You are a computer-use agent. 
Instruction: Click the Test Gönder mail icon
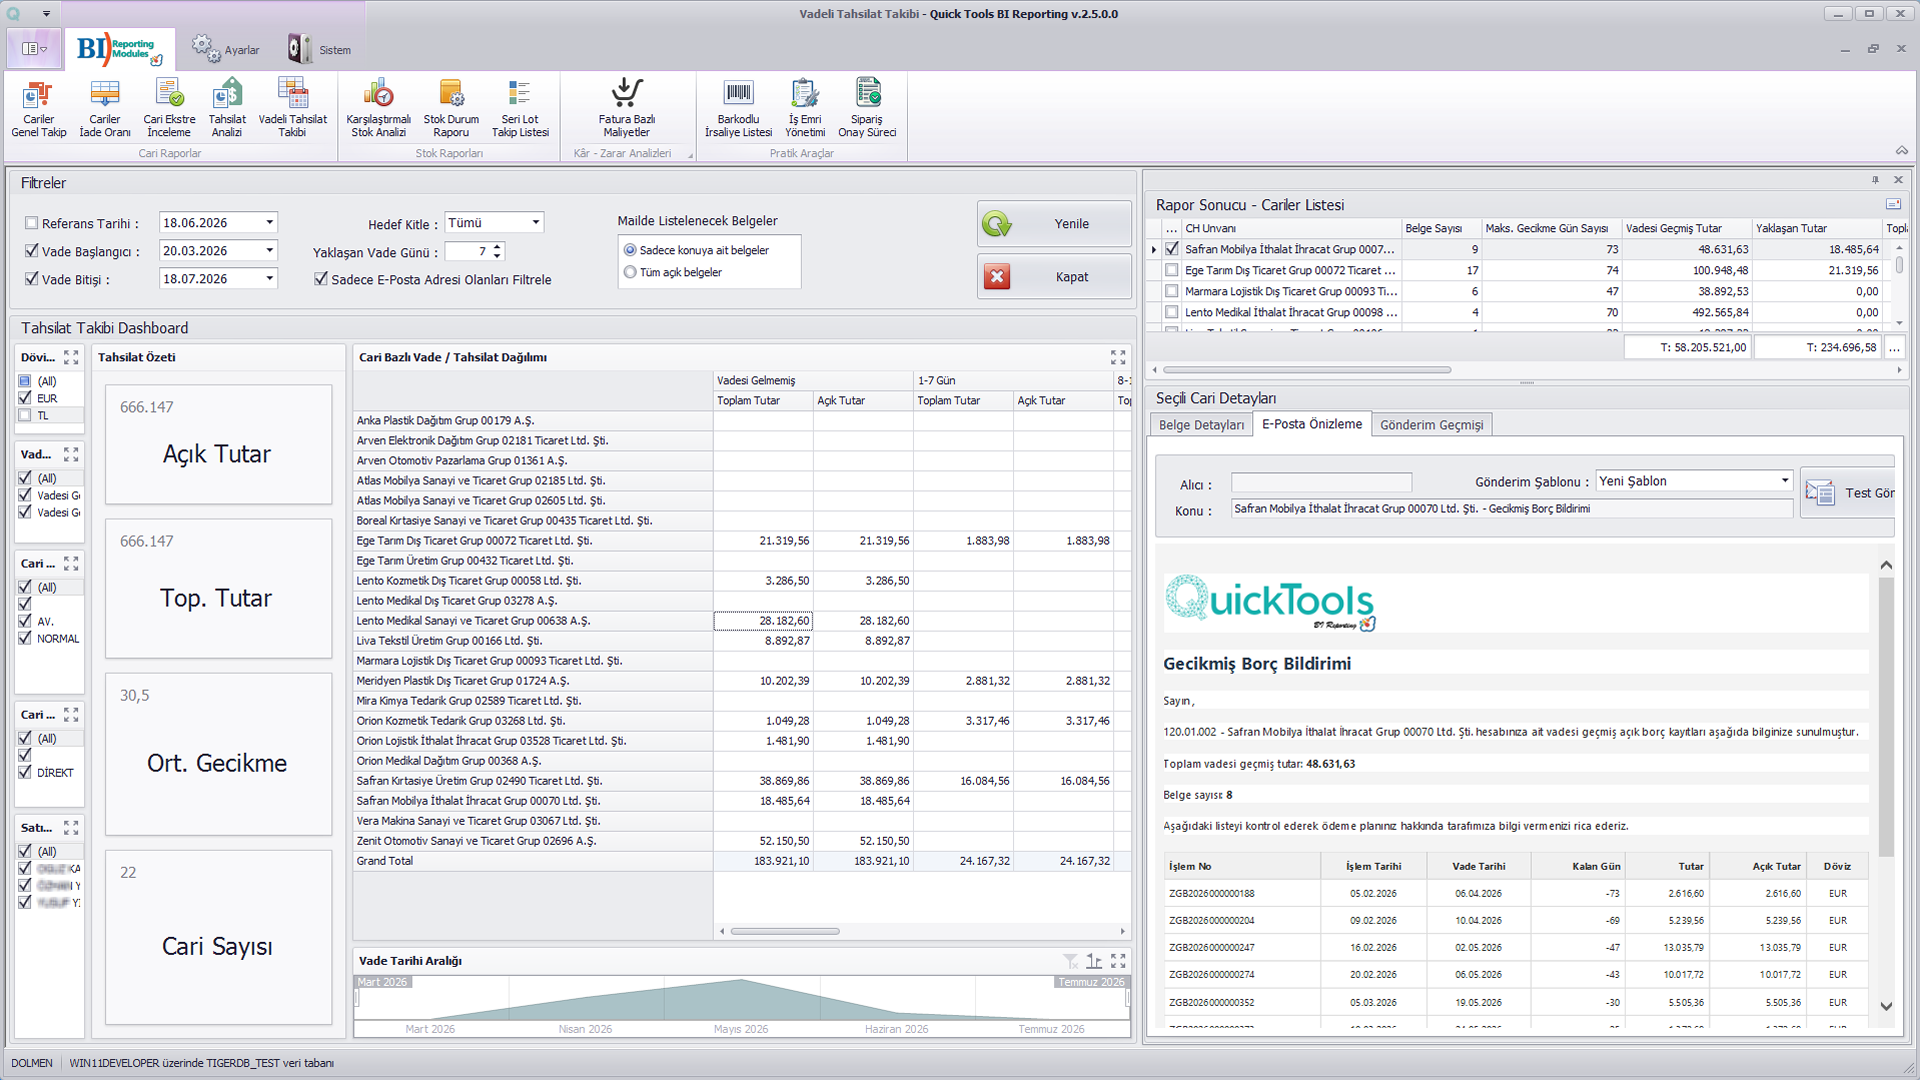click(x=1820, y=492)
